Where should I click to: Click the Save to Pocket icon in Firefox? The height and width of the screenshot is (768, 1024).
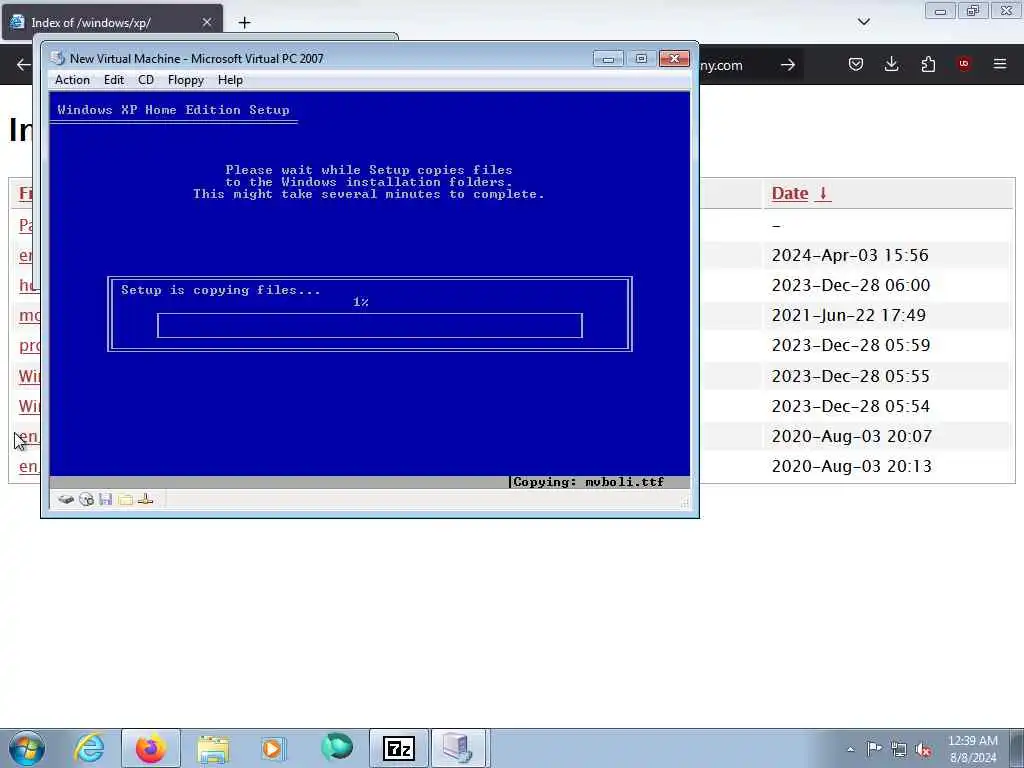click(856, 64)
